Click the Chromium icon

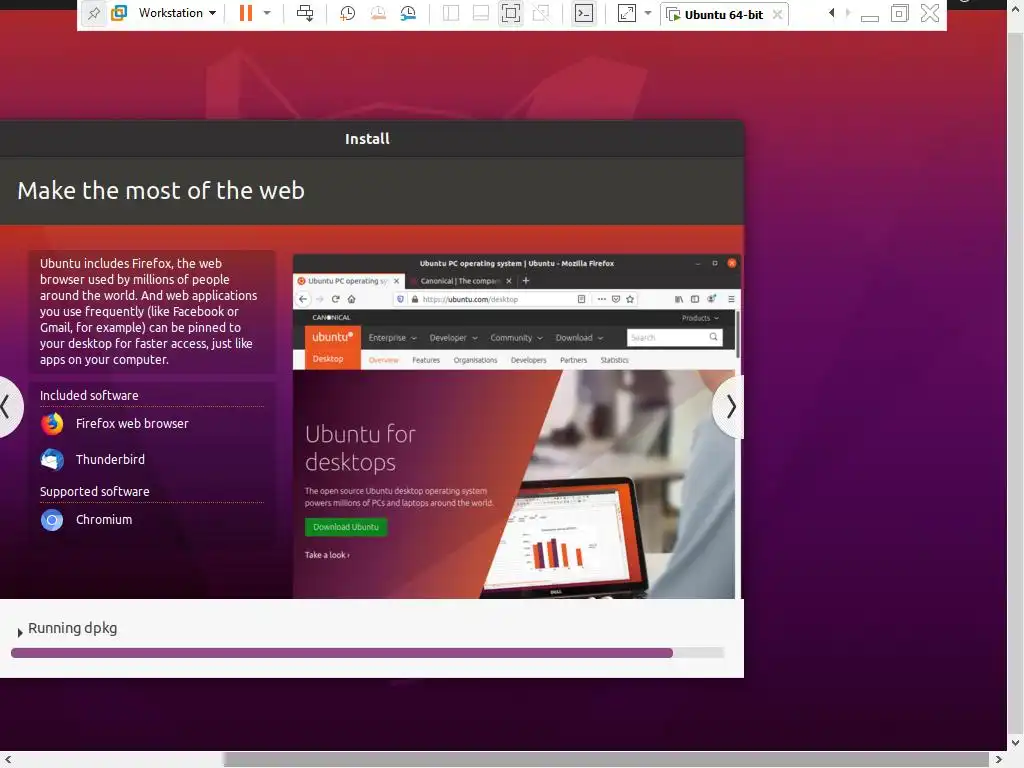point(52,520)
